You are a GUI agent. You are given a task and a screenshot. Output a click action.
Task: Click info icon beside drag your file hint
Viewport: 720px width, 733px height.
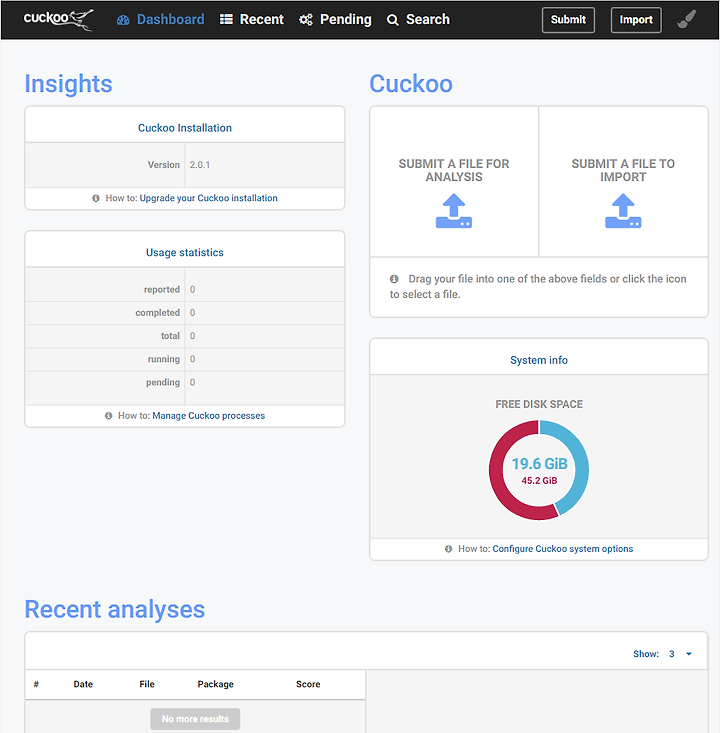pyautogui.click(x=394, y=279)
